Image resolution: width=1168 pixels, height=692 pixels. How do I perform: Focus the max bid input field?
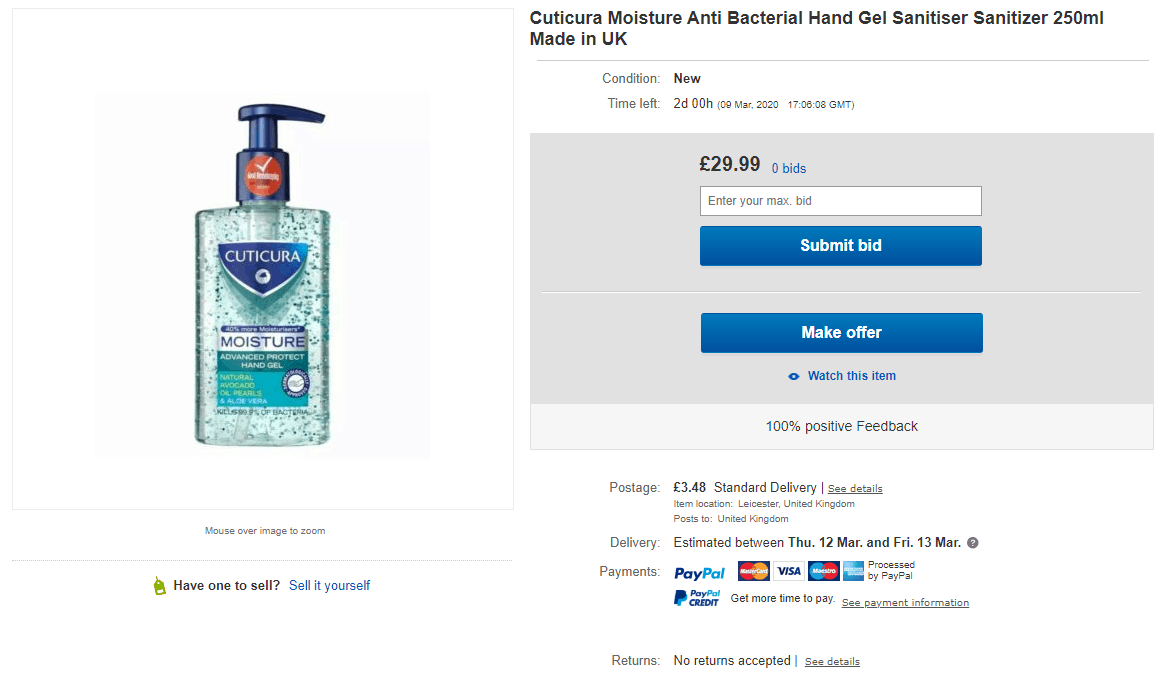pyautogui.click(x=840, y=201)
